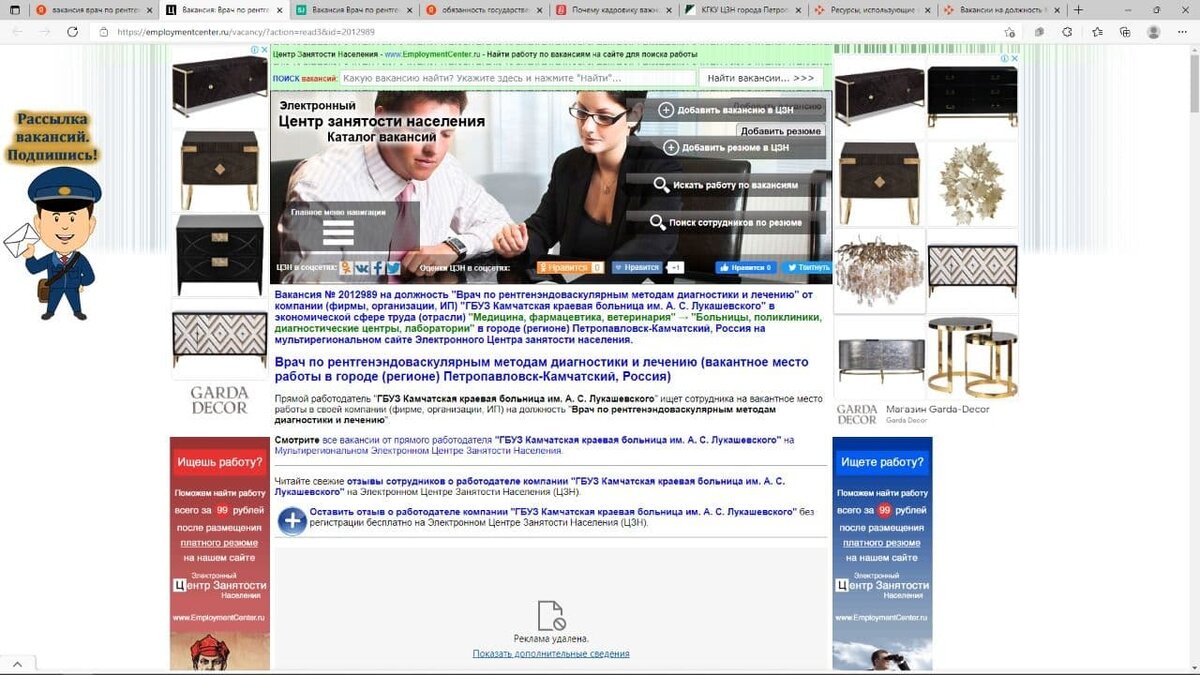Click 'Искать работу по вакансиям' button
Screen dimensions: 1200x675
click(726, 185)
